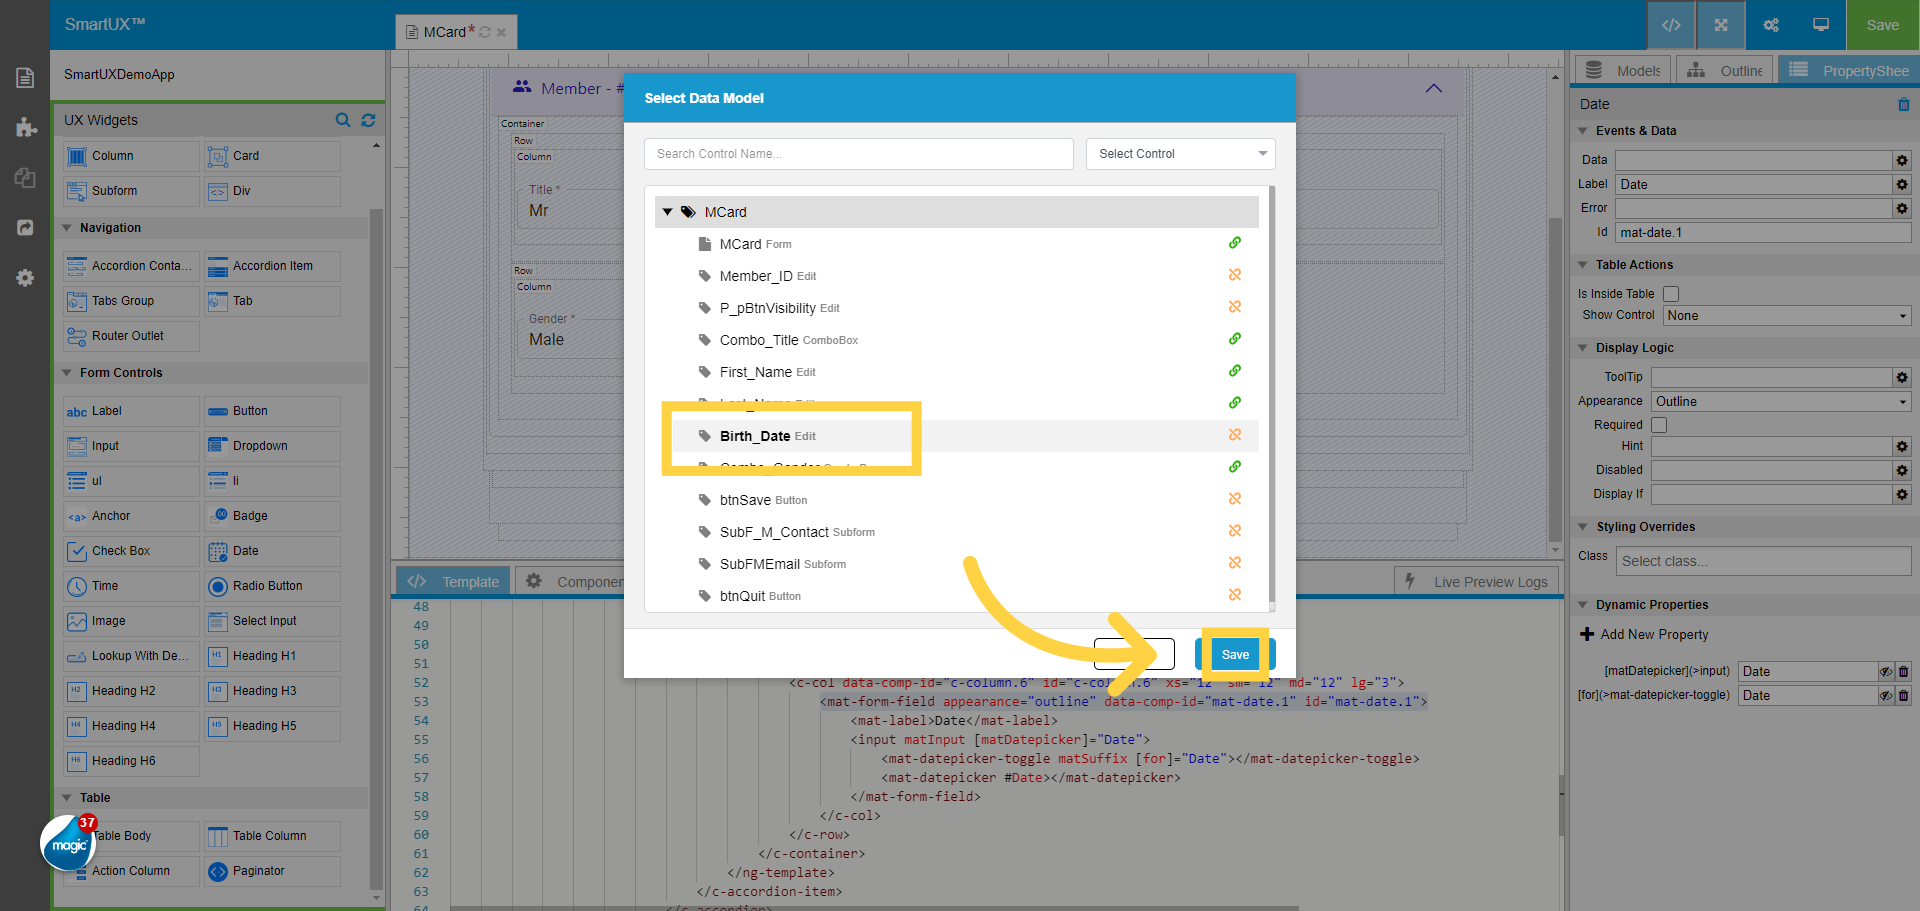Select the Radio Button form control
Image resolution: width=1920 pixels, height=911 pixels.
click(x=271, y=586)
